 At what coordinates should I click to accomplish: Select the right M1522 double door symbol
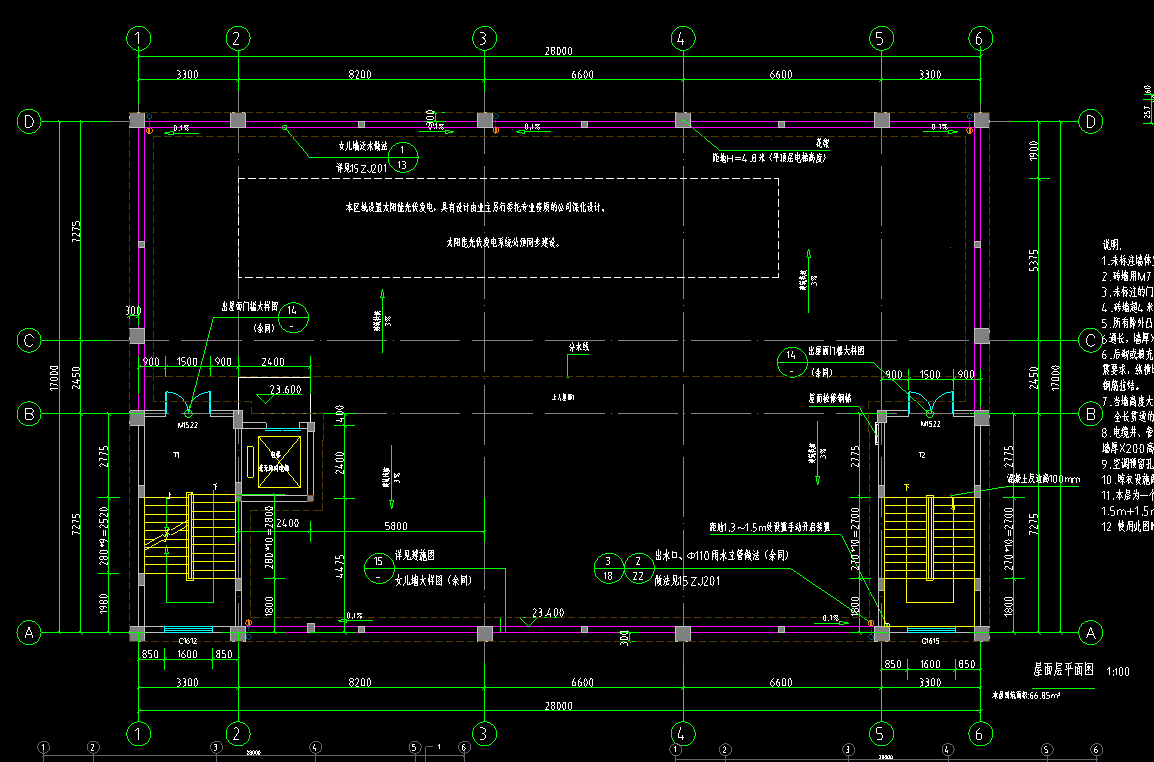pyautogui.click(x=929, y=402)
